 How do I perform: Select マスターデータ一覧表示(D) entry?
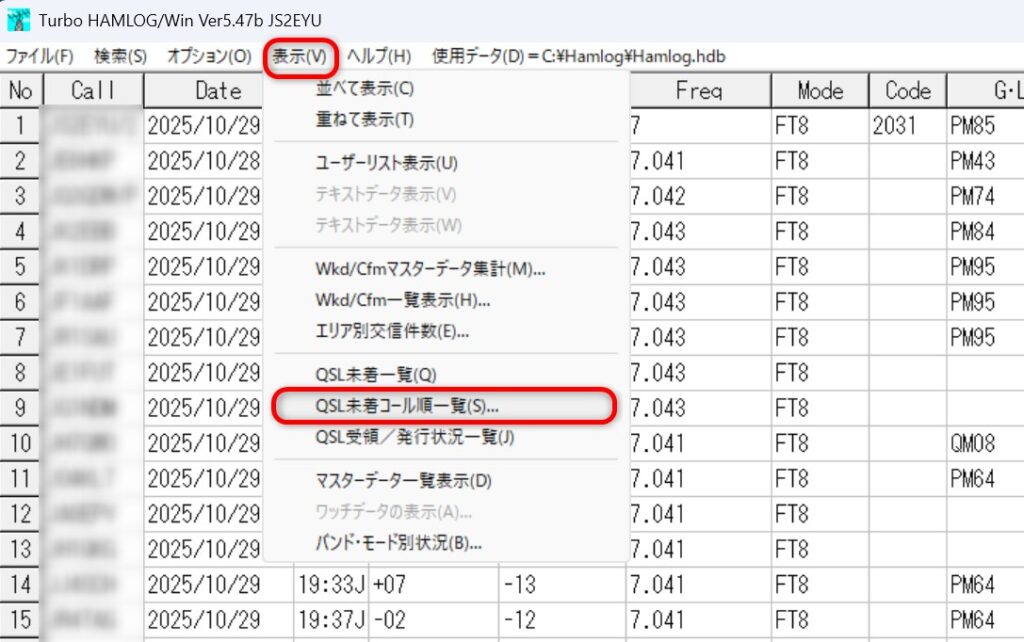403,480
